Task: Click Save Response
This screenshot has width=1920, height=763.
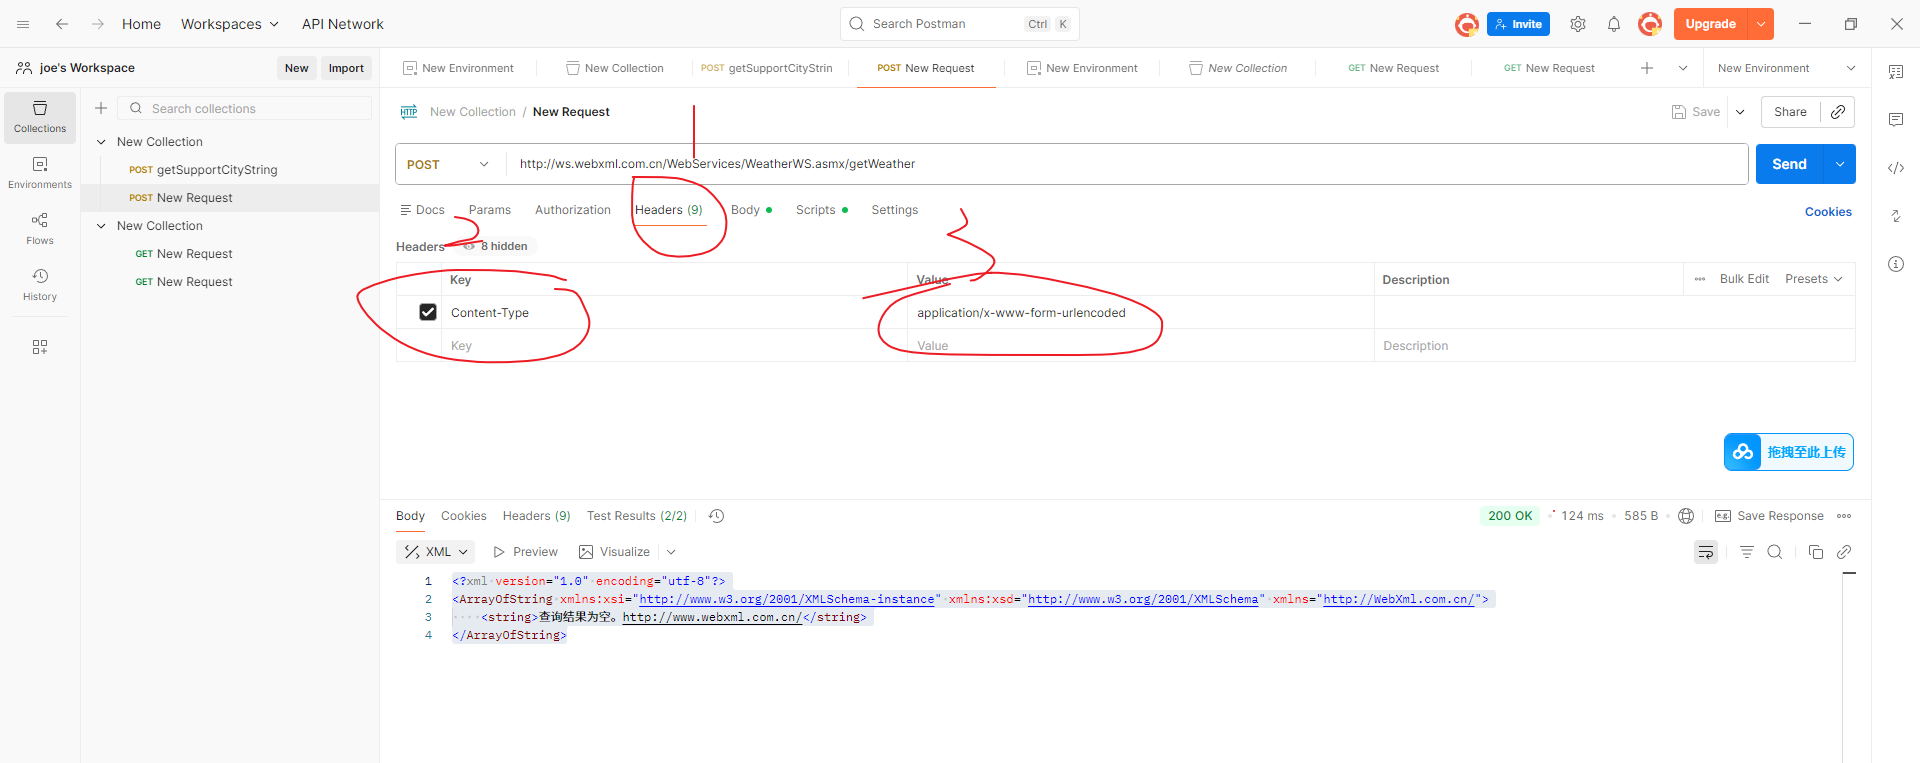Action: [x=1769, y=516]
